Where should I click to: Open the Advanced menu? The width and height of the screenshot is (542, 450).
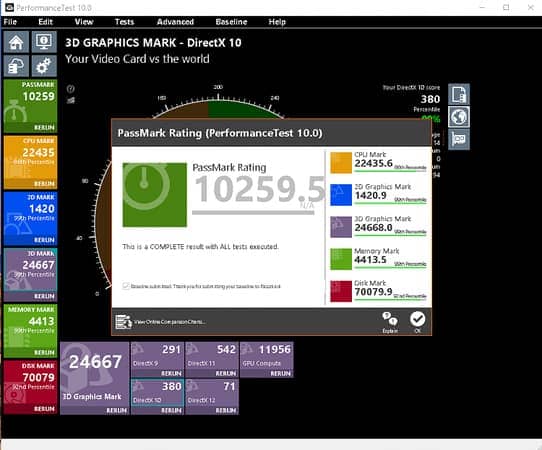click(x=175, y=22)
